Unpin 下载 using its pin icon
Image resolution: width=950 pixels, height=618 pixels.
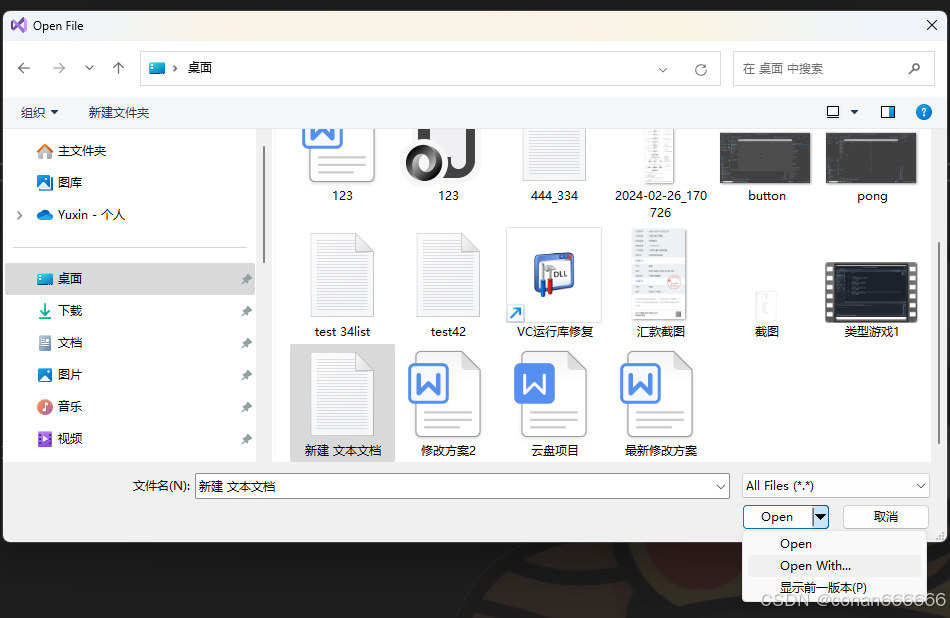[x=246, y=311]
